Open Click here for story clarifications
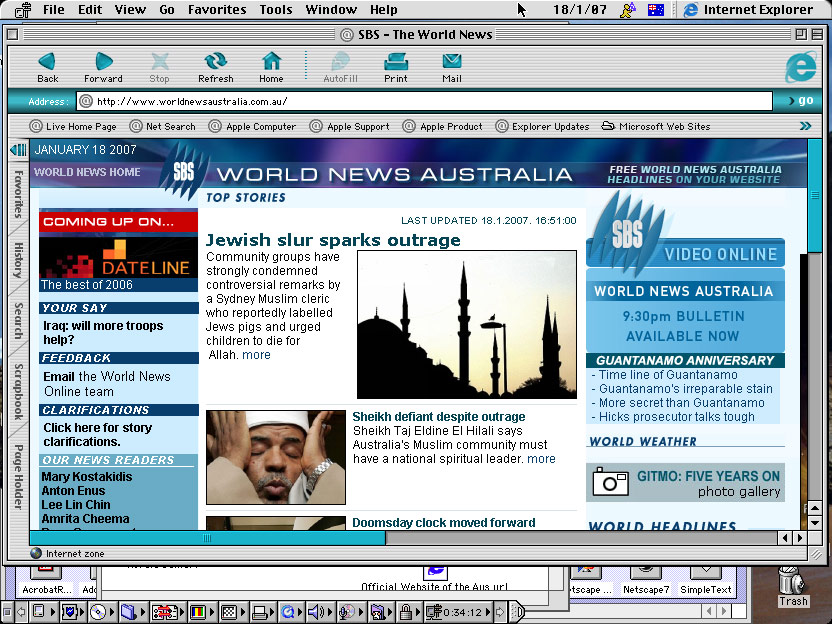Viewport: 832px width, 624px height. (98, 435)
